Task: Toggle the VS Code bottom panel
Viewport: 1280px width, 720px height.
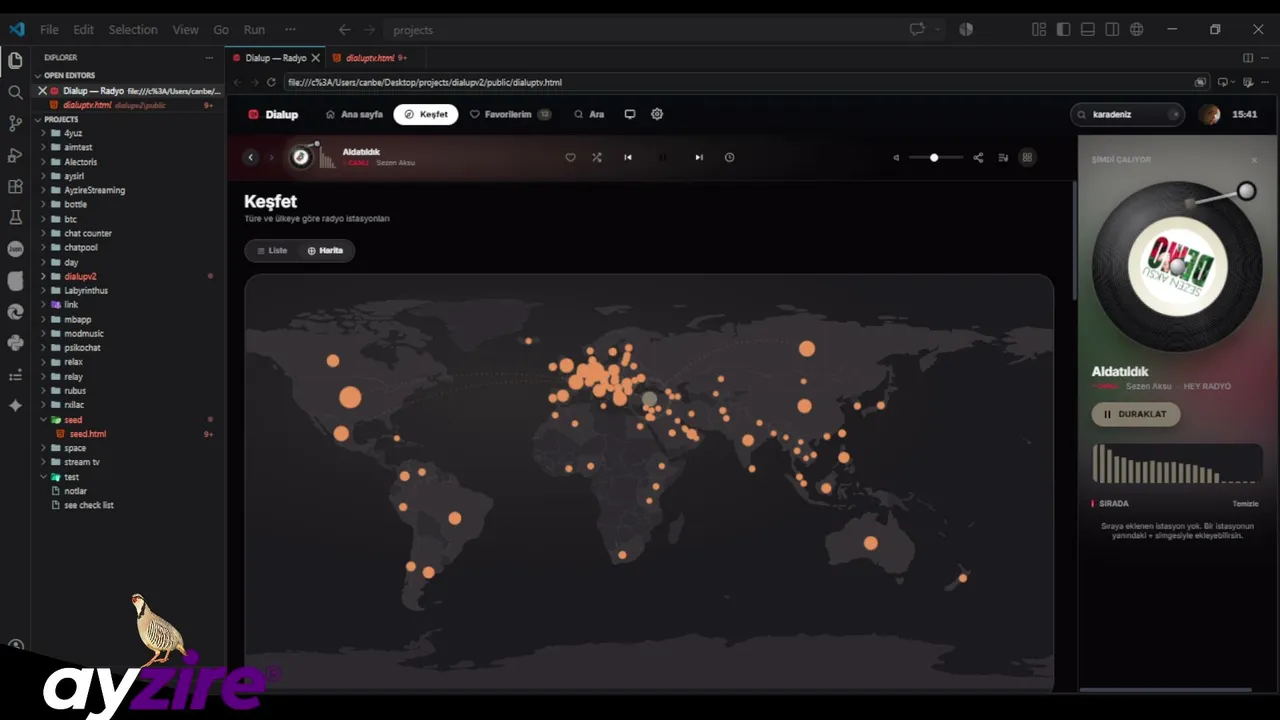Action: [x=1088, y=29]
